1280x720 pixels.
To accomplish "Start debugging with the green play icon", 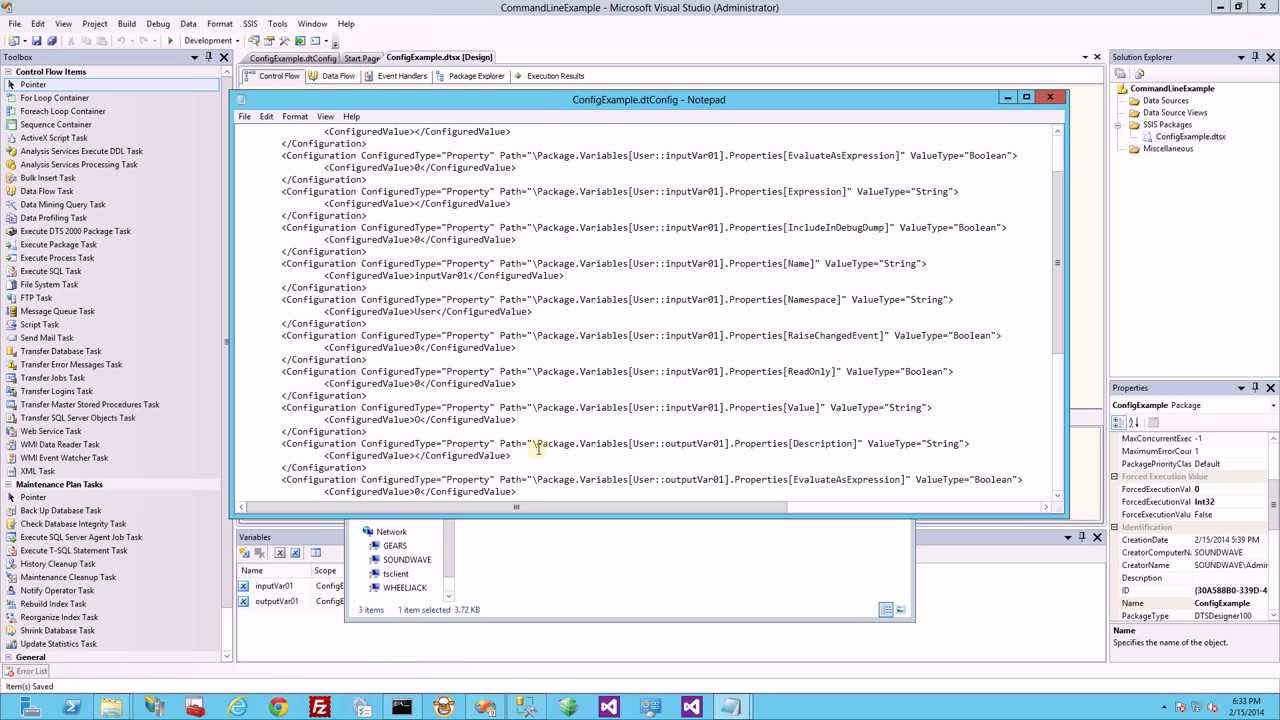I will pyautogui.click(x=170, y=41).
